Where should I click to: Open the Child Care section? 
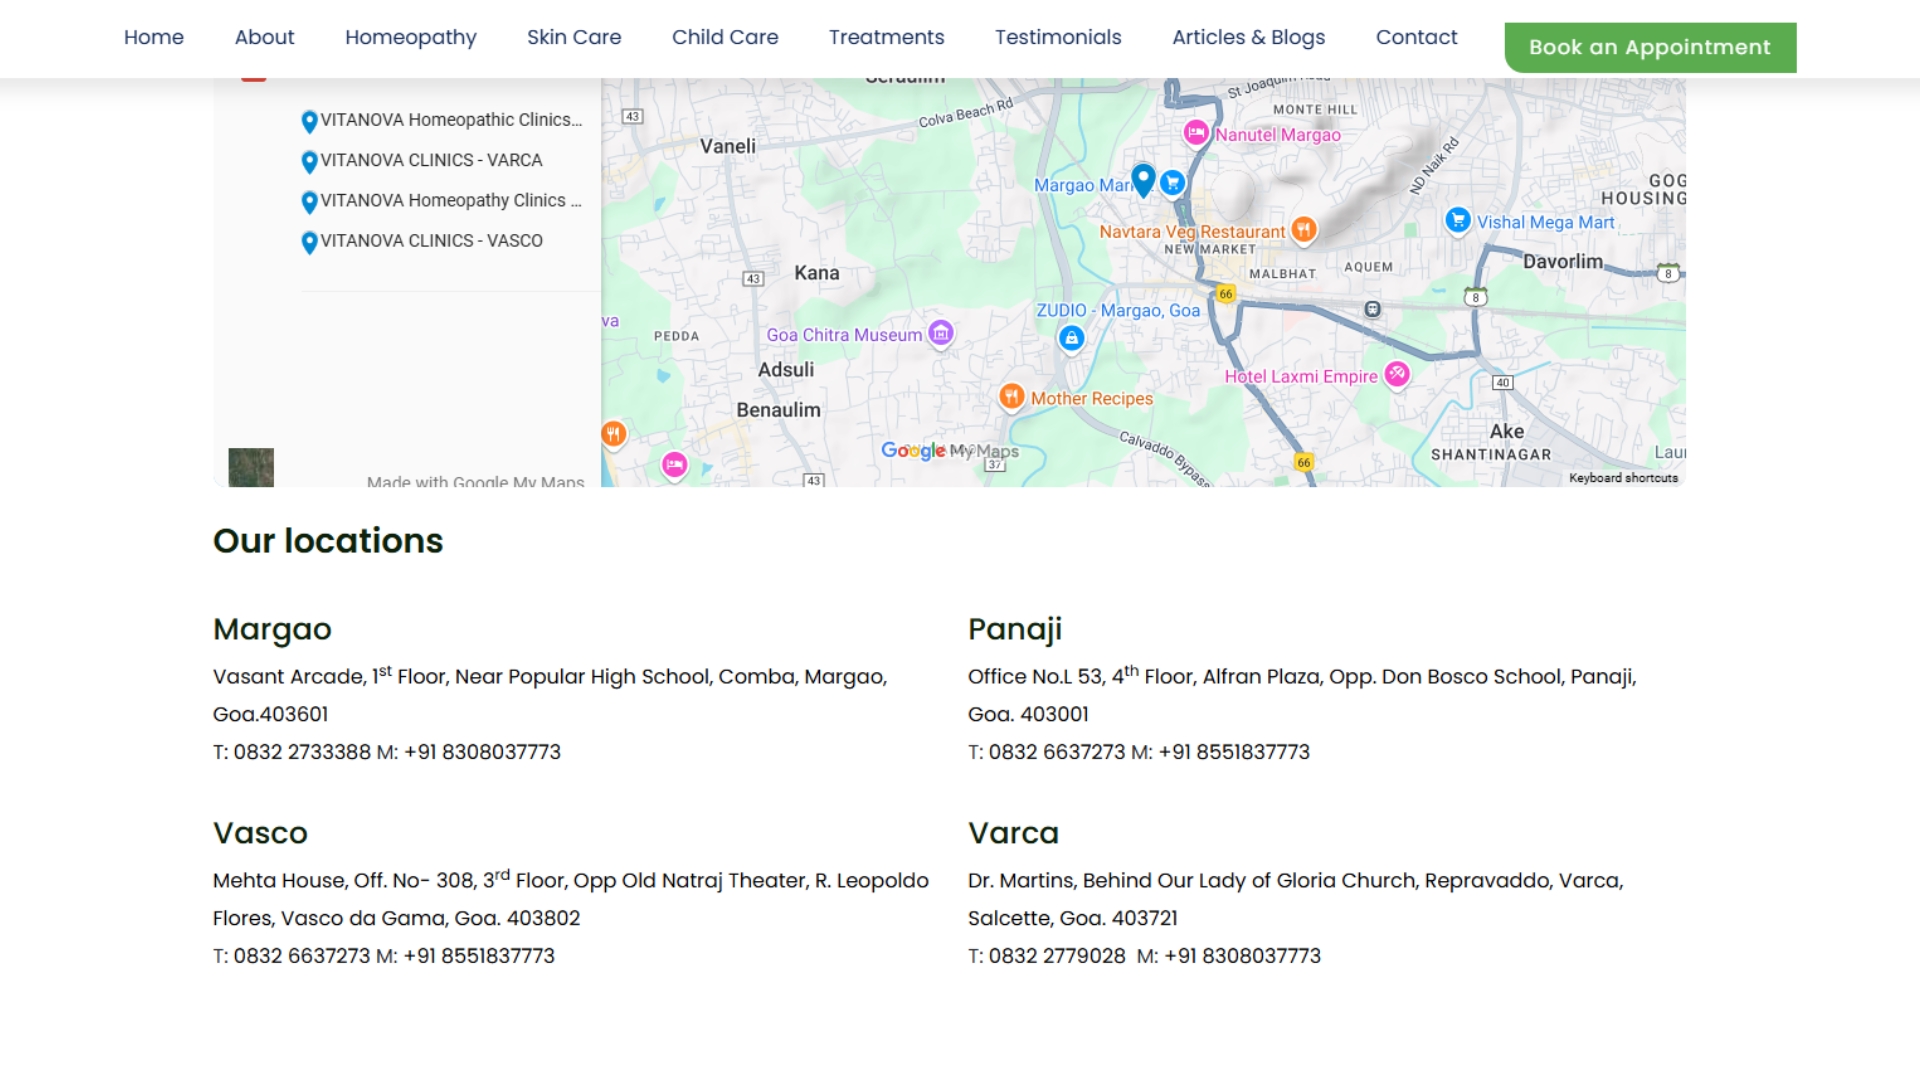tap(725, 37)
